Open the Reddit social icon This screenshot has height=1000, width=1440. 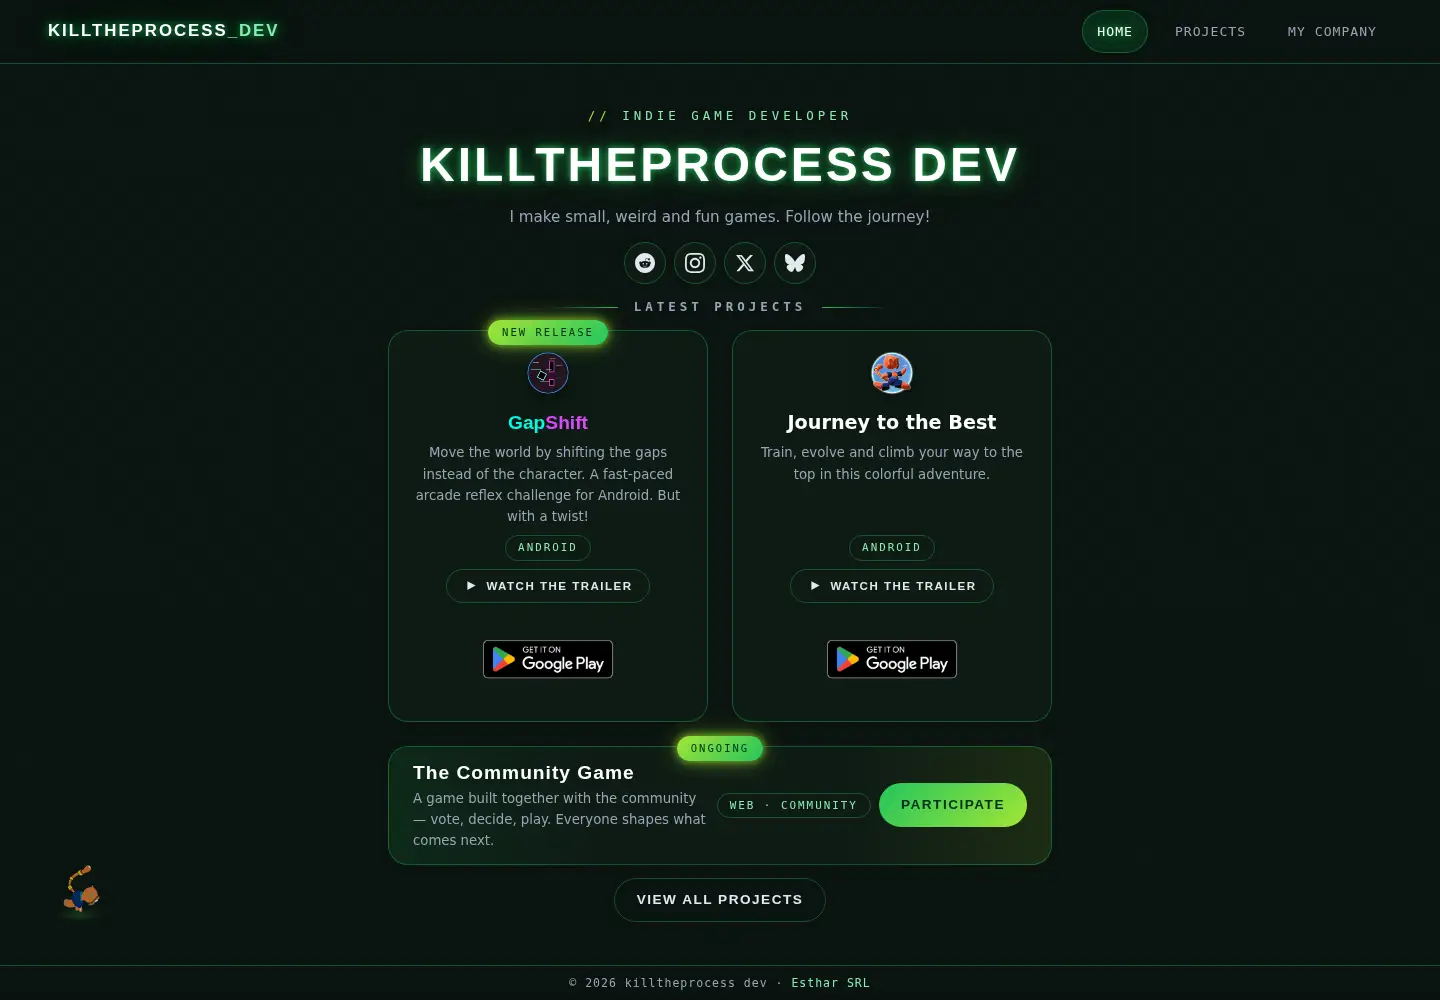[x=645, y=263]
